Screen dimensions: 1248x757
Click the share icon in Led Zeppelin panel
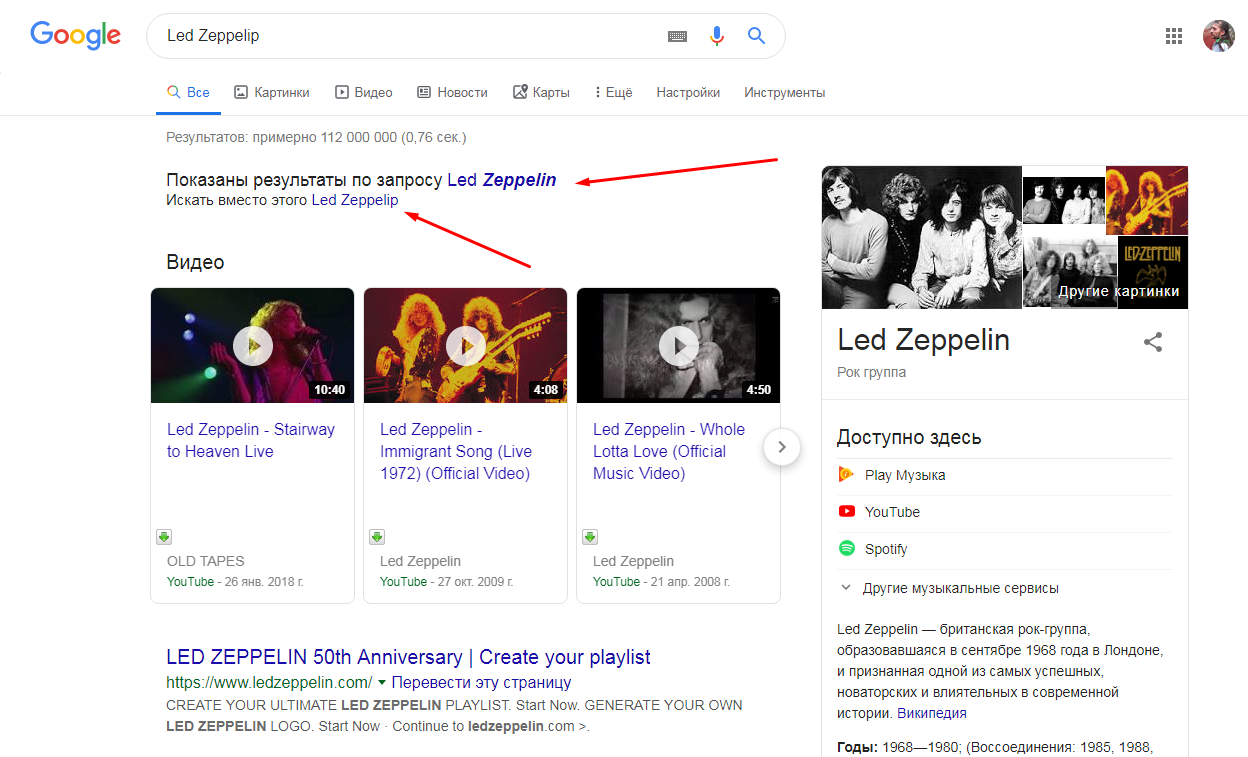click(1153, 342)
